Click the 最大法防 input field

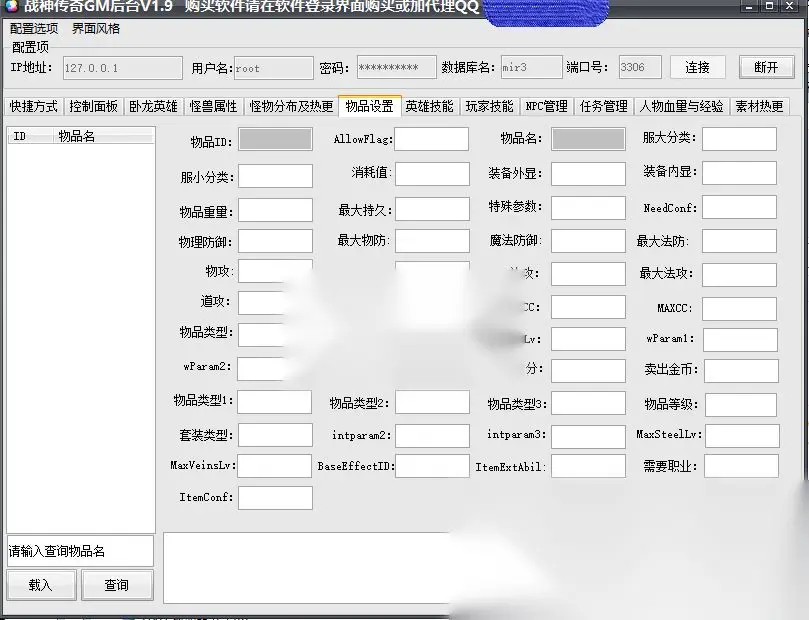pyautogui.click(x=739, y=241)
